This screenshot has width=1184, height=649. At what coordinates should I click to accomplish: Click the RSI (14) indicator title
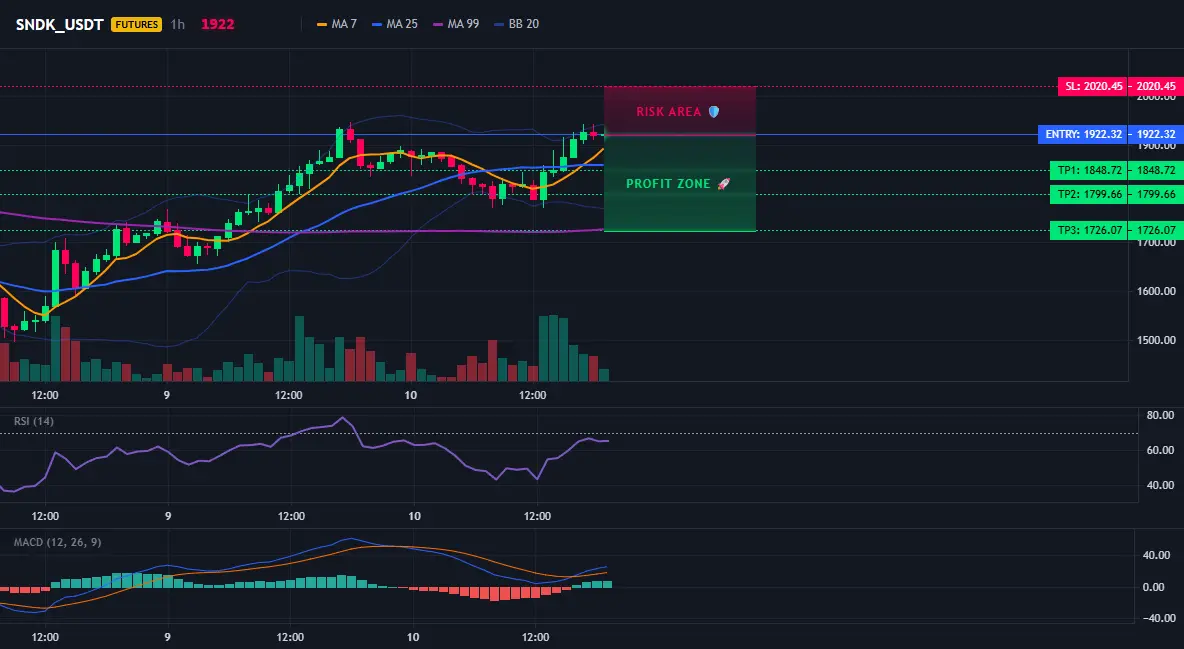[x=34, y=421]
